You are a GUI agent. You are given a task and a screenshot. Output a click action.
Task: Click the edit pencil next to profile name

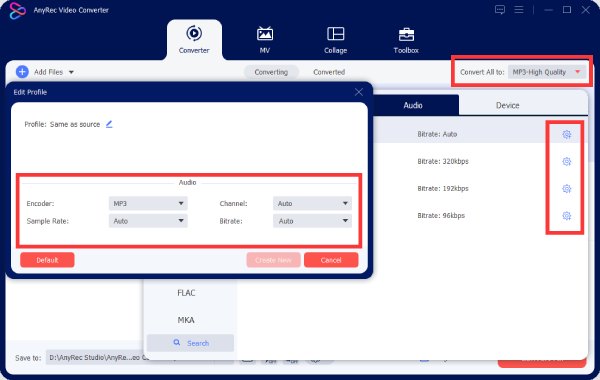coord(109,124)
